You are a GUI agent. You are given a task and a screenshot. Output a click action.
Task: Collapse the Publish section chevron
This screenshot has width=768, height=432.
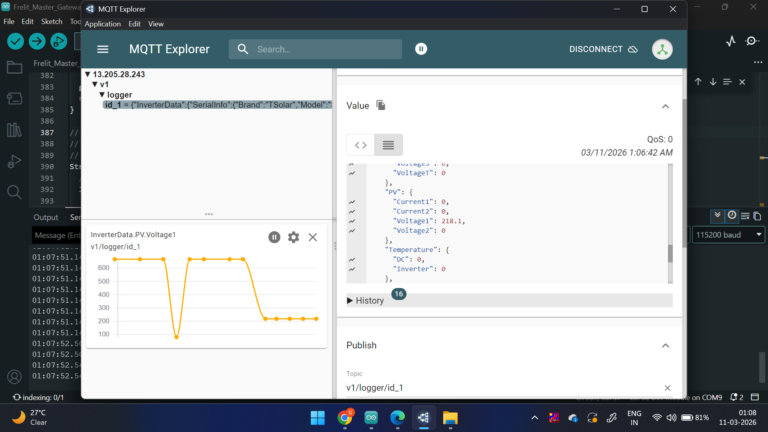click(665, 346)
